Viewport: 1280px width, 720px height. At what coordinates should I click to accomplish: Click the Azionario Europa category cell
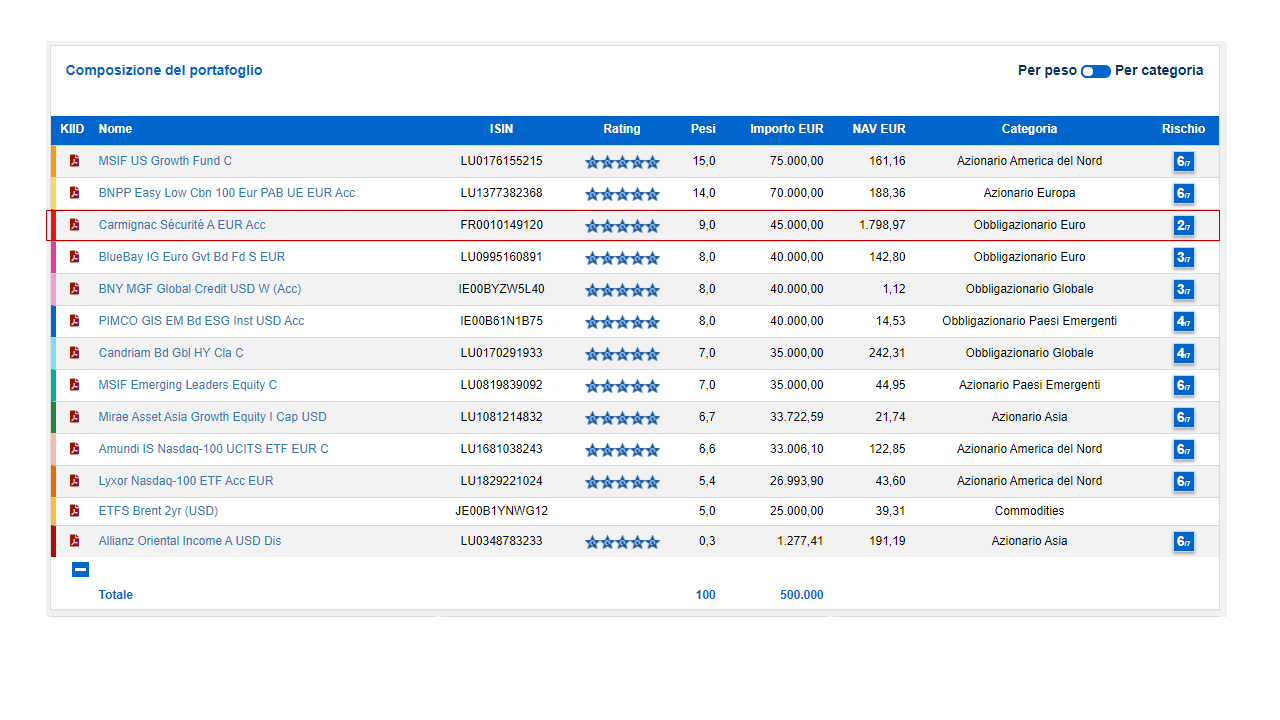point(1029,193)
